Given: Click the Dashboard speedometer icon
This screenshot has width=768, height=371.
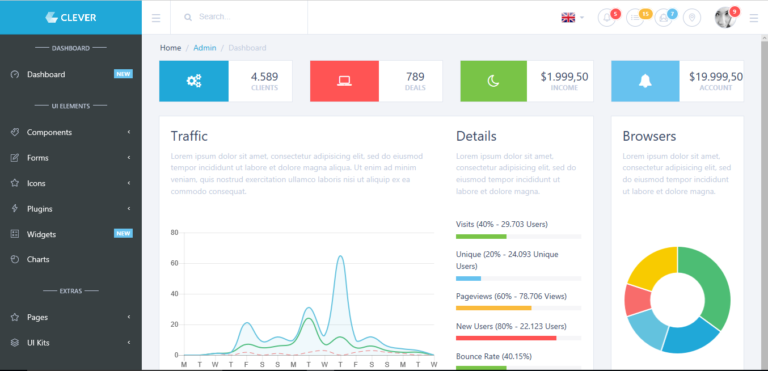Looking at the screenshot, I should pos(15,74).
